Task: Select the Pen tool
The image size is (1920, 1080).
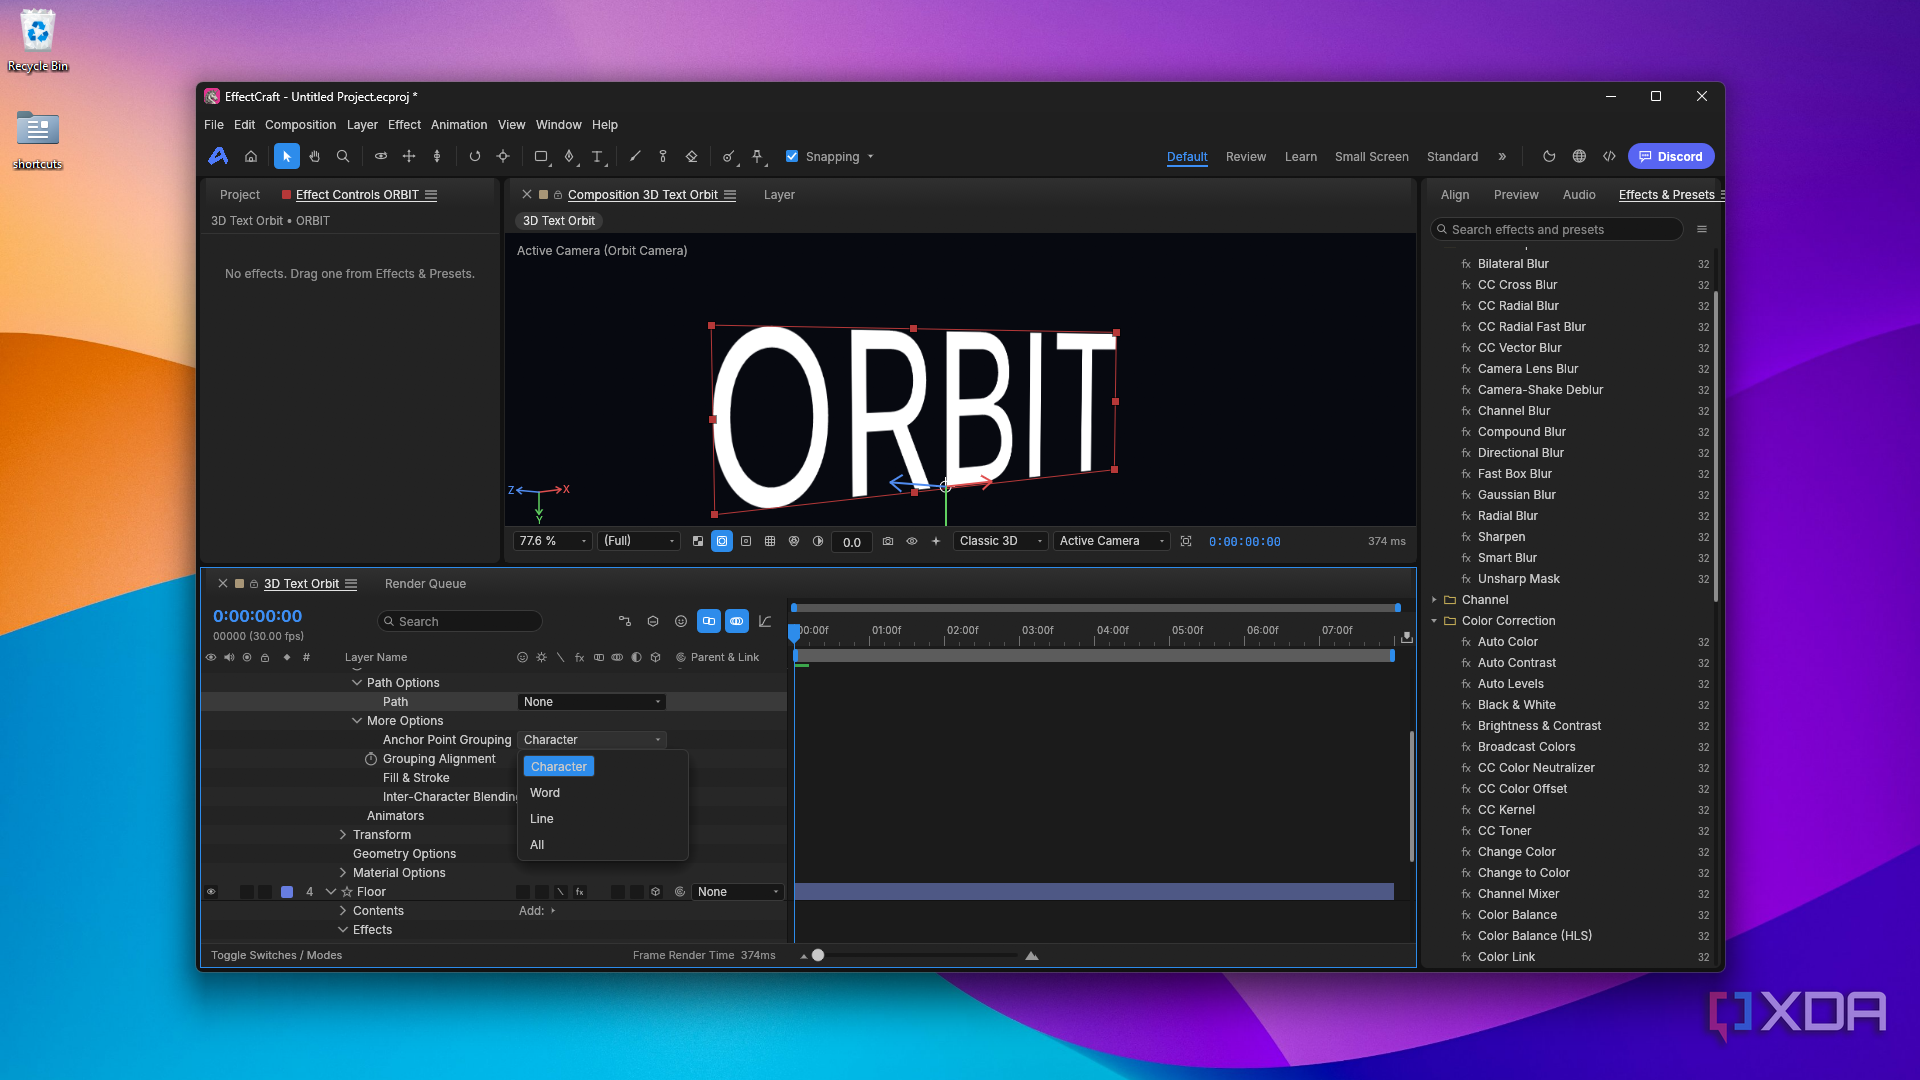Action: (569, 156)
